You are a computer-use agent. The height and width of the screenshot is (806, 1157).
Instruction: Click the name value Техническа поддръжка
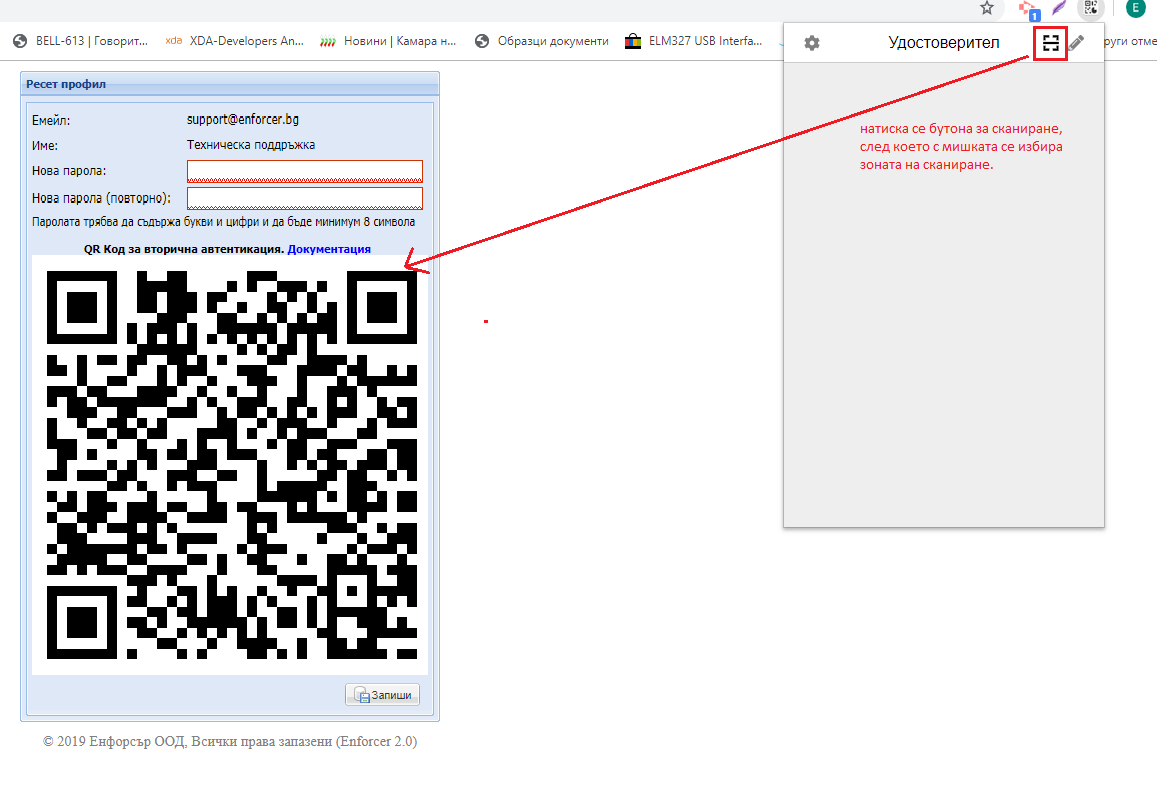coord(251,145)
